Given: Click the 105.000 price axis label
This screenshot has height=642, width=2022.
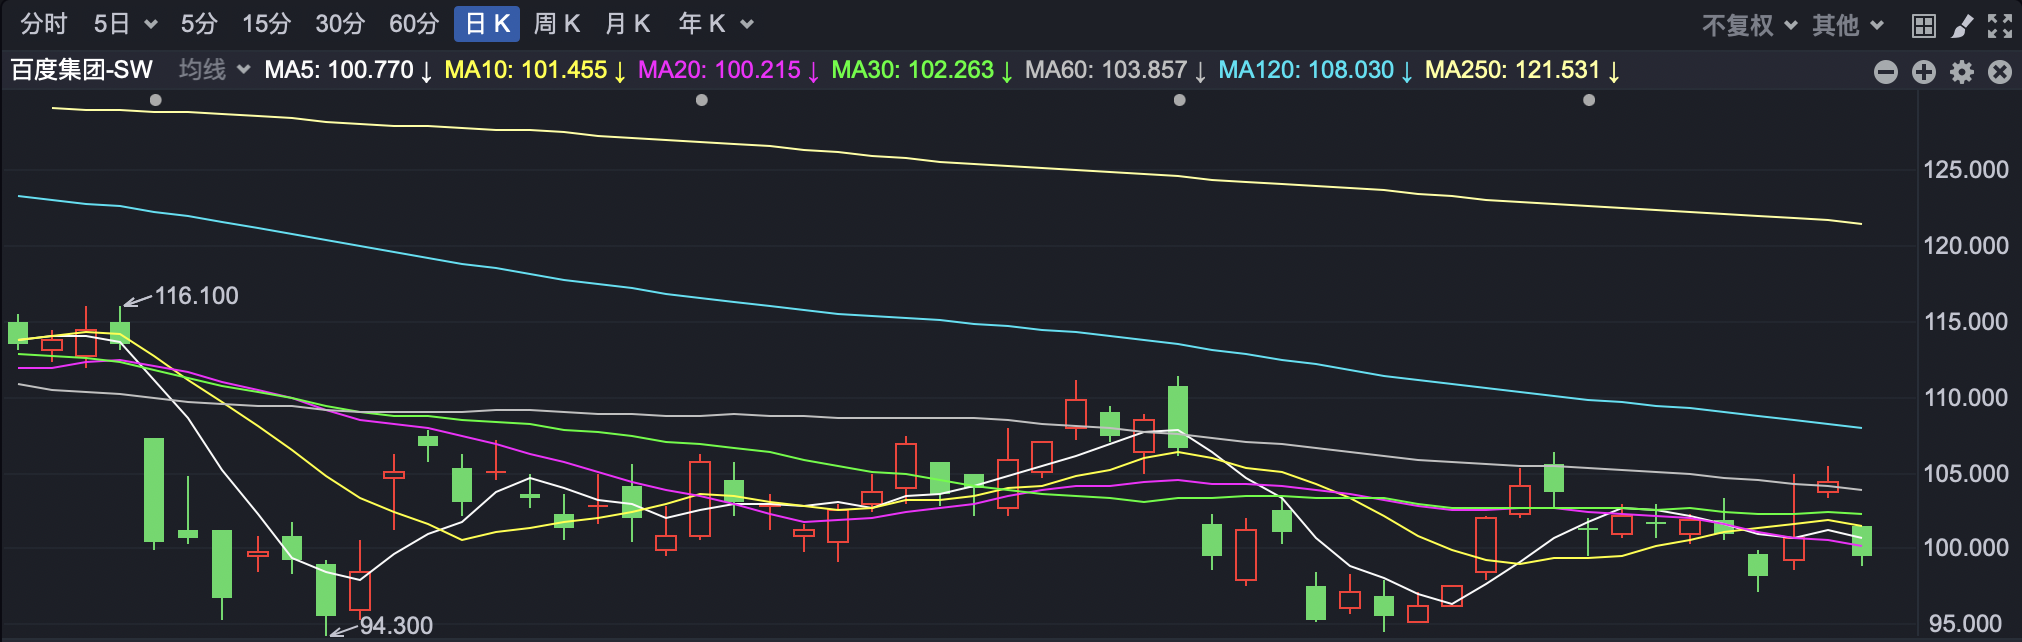Looking at the screenshot, I should (1966, 474).
